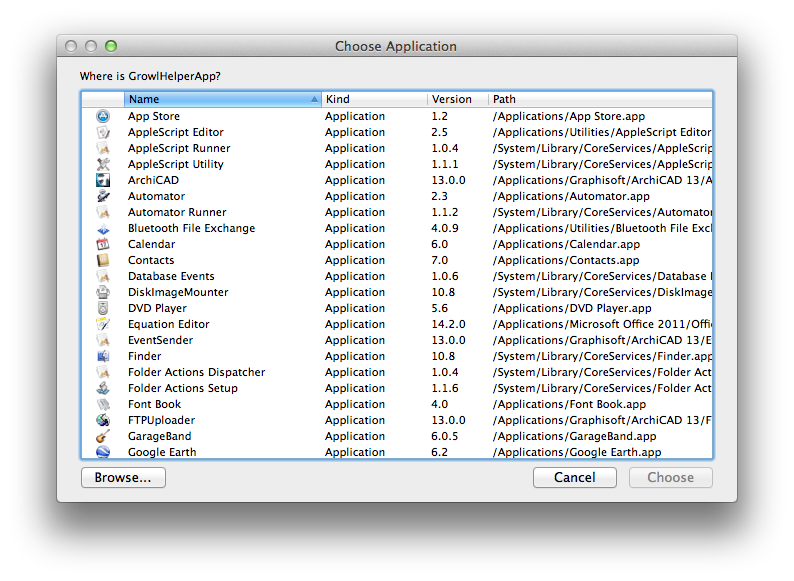Click the path /Applications/DVD Player.app
Image resolution: width=794 pixels, height=581 pixels.
[x=572, y=308]
